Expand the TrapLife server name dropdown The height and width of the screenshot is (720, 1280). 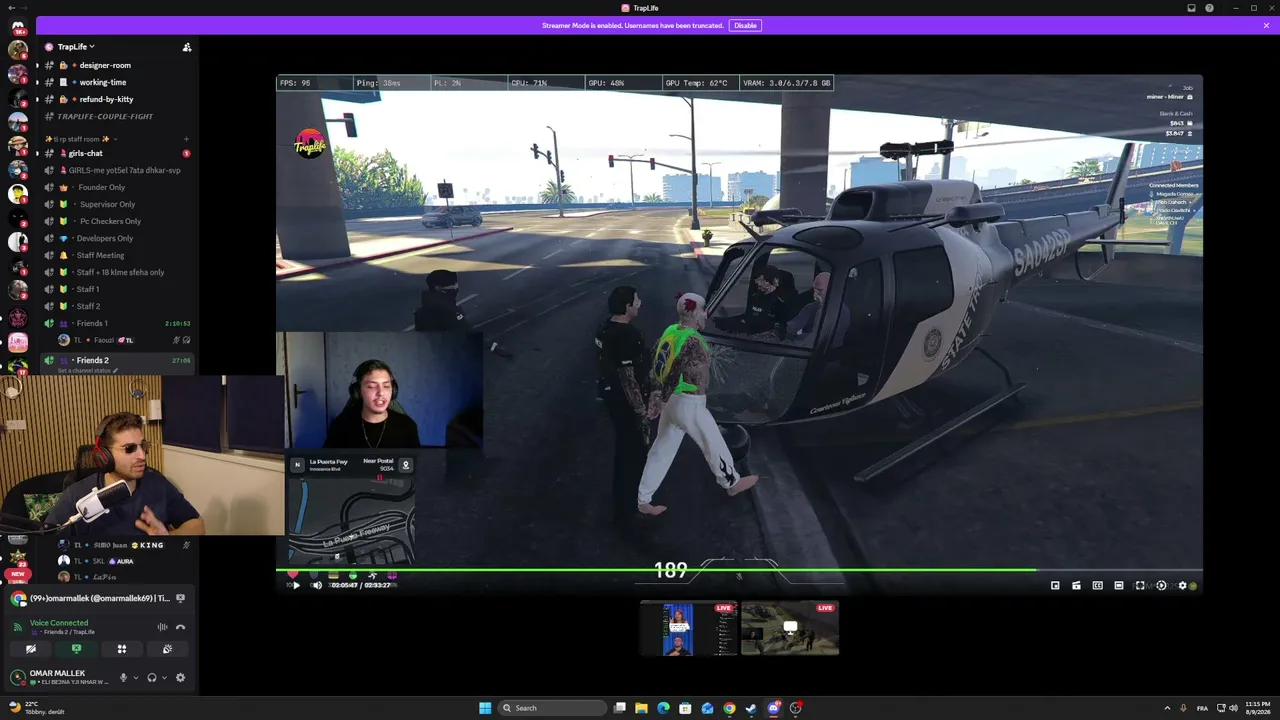76,47
